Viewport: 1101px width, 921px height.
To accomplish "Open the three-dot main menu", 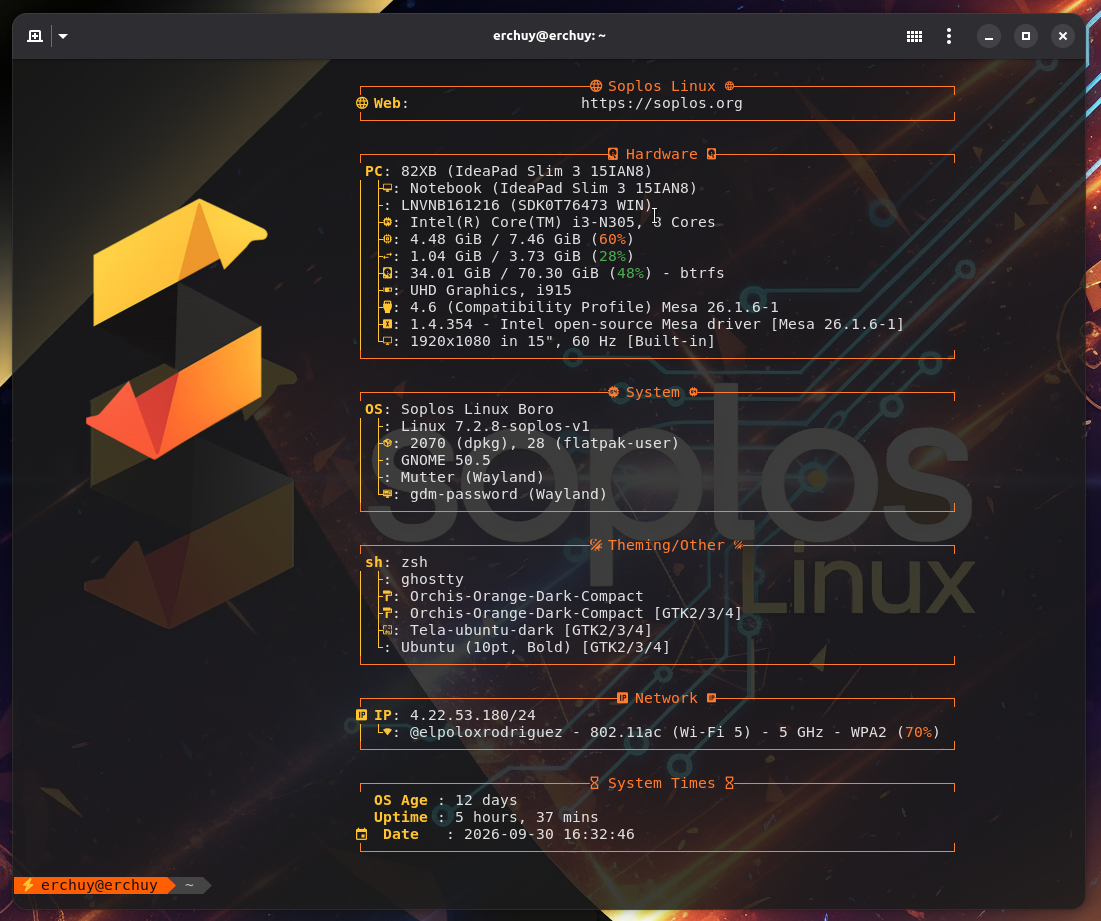I will [x=949, y=36].
